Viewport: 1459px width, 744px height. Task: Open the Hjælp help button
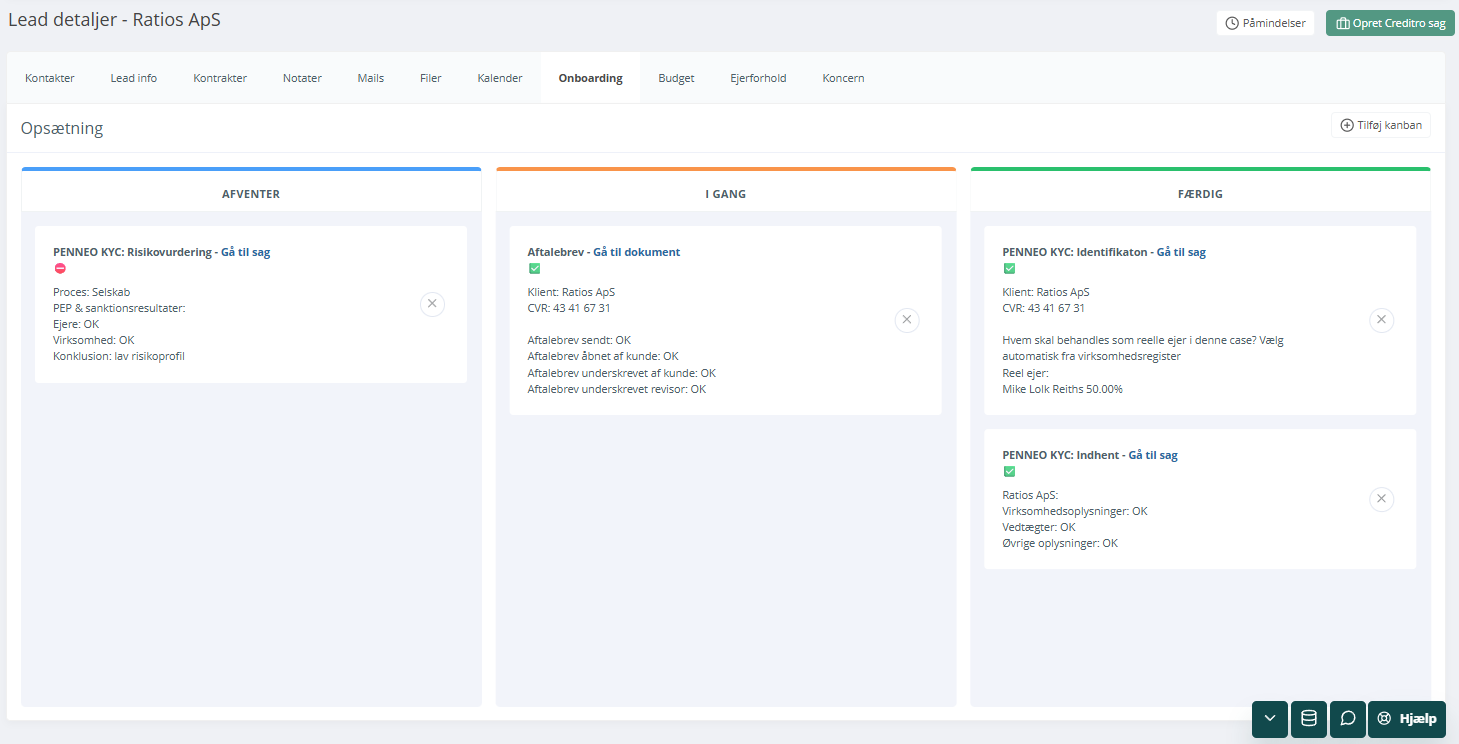[x=1406, y=719]
